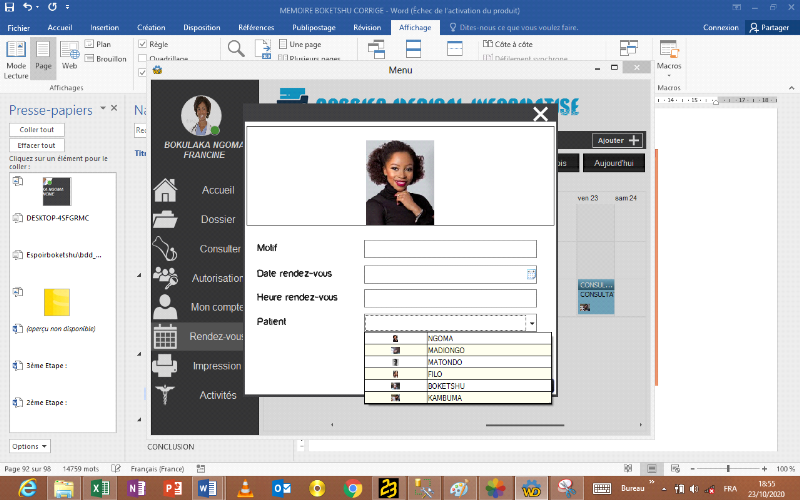Click Coller tout in Presse-papiers
This screenshot has height=500, width=800.
pyautogui.click(x=37, y=130)
